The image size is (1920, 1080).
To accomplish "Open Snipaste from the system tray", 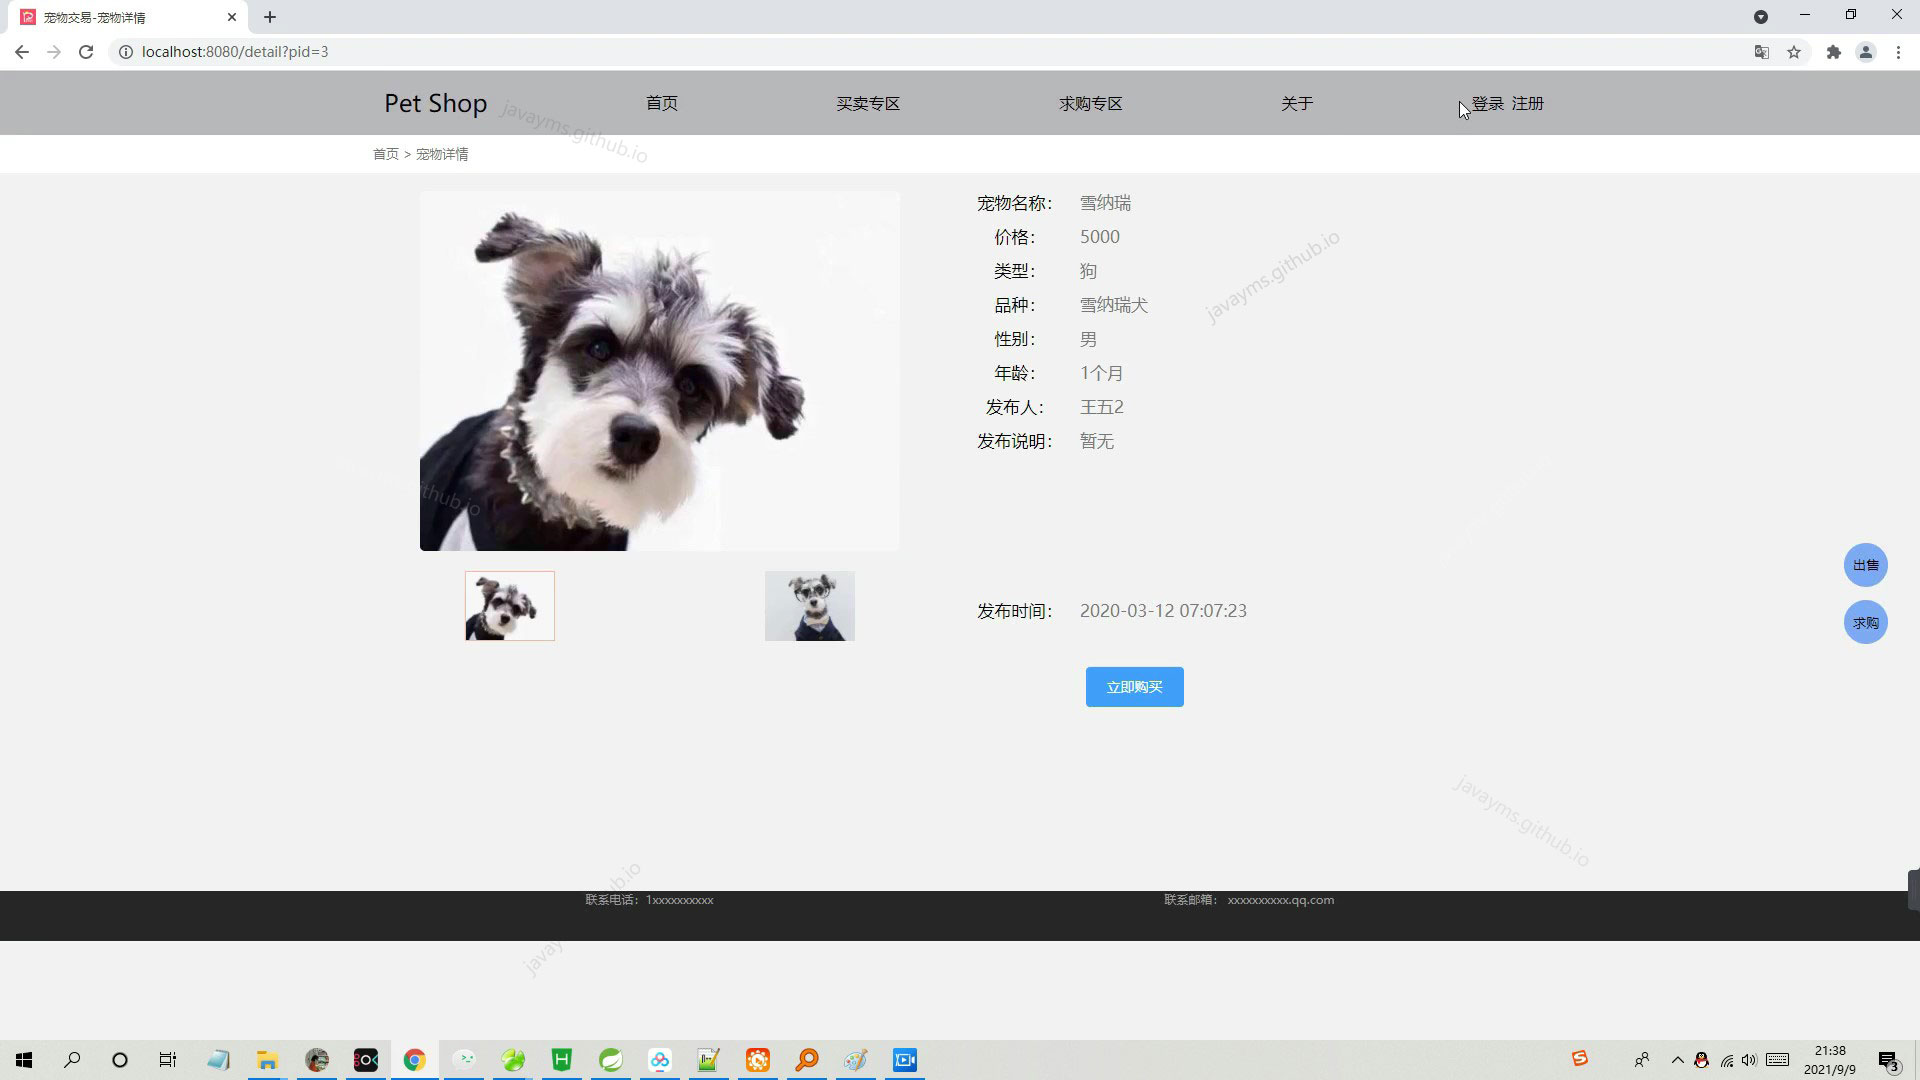I will 1580,1060.
